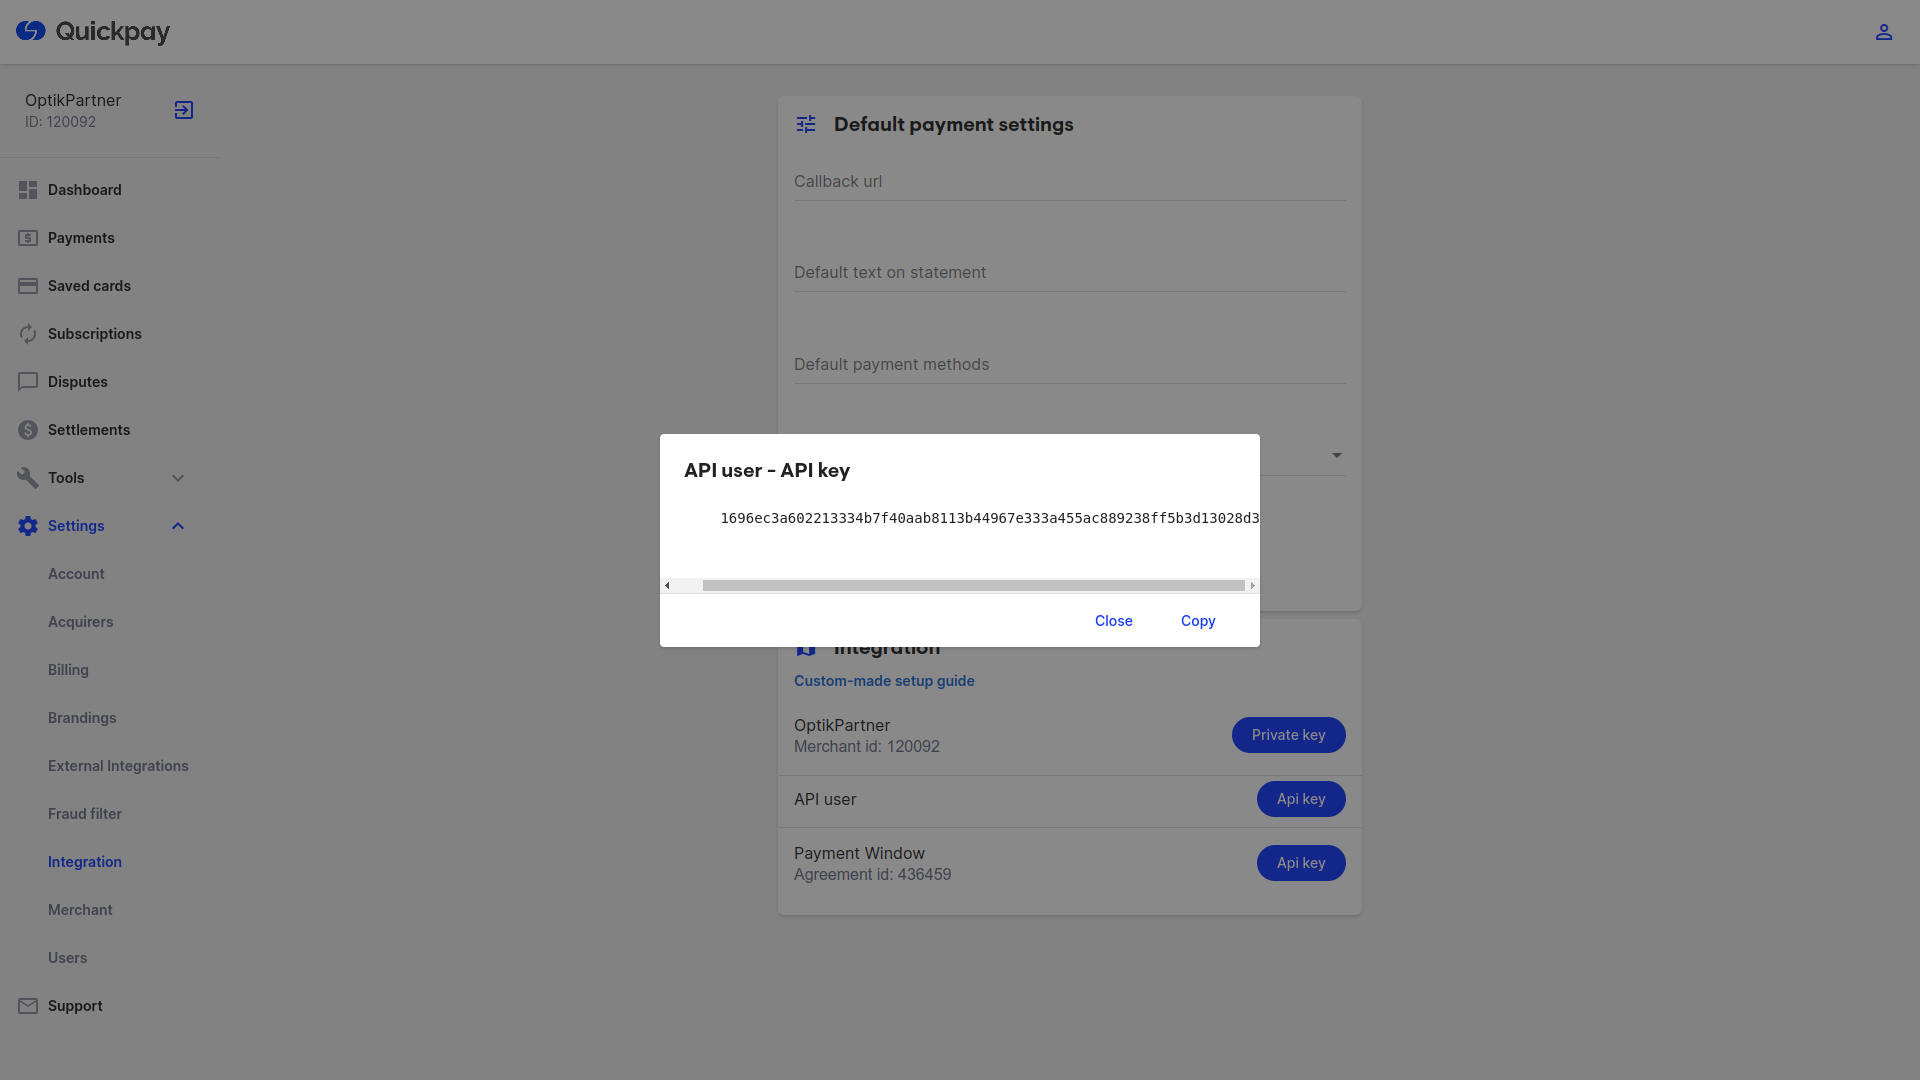Open the Acquirers settings page
This screenshot has width=1920, height=1080.
(80, 622)
